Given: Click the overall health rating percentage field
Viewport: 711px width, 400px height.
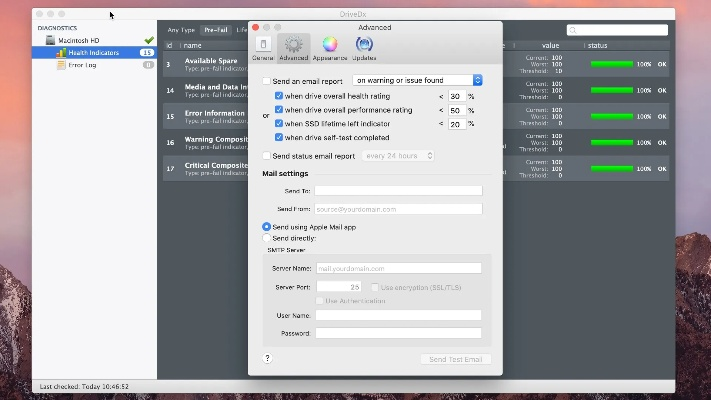Looking at the screenshot, I should pyautogui.click(x=455, y=96).
